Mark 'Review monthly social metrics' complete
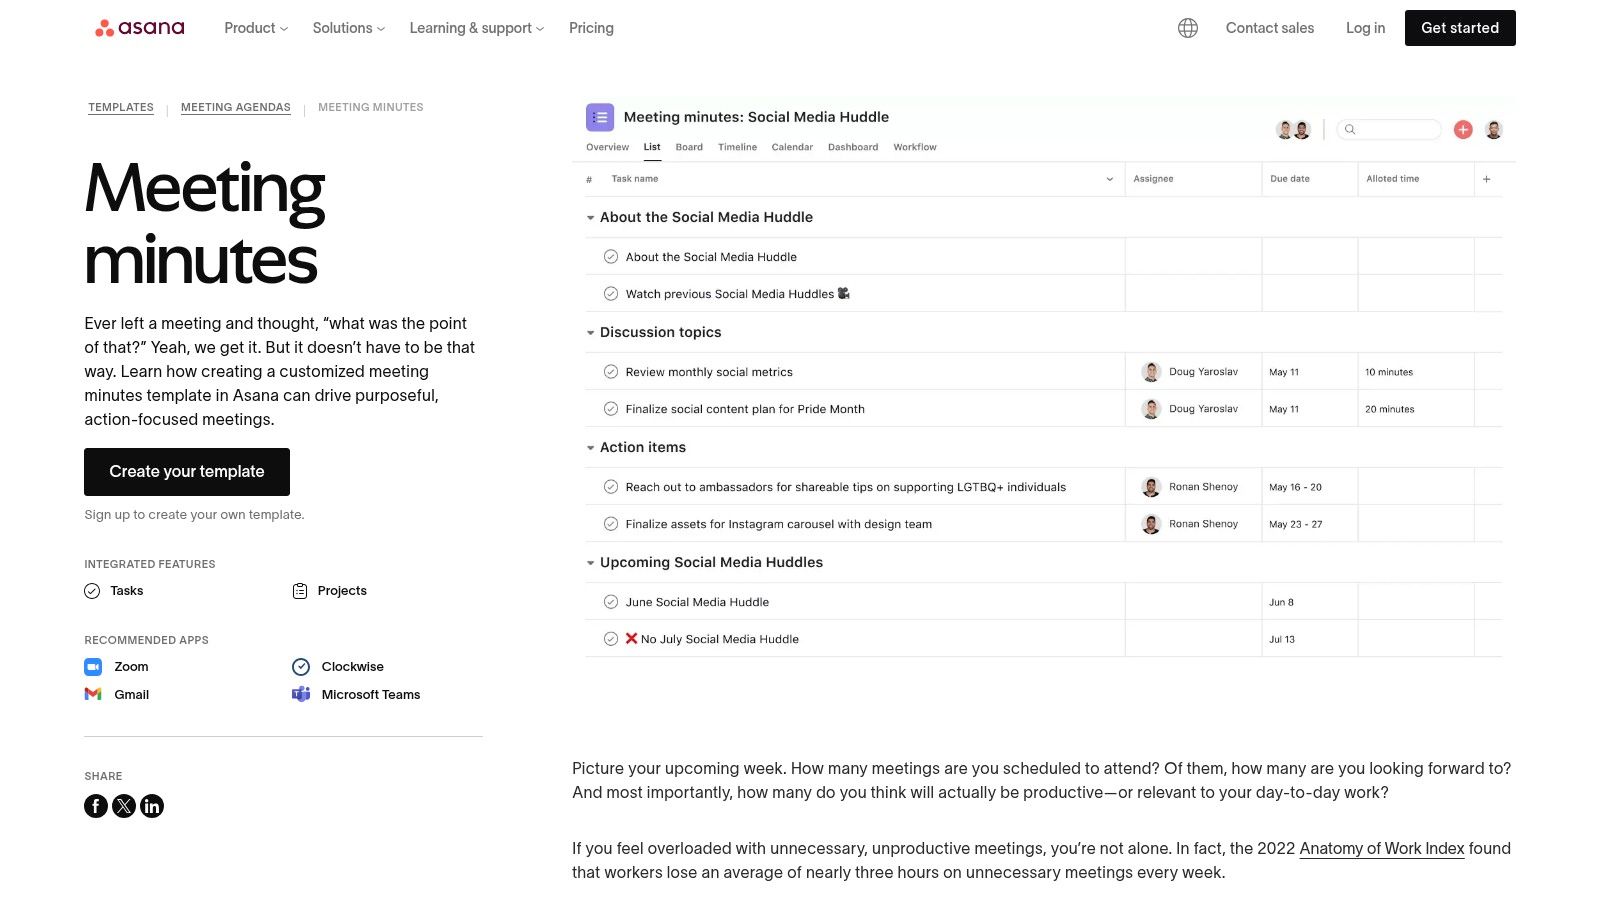This screenshot has width=1600, height=900. 611,371
